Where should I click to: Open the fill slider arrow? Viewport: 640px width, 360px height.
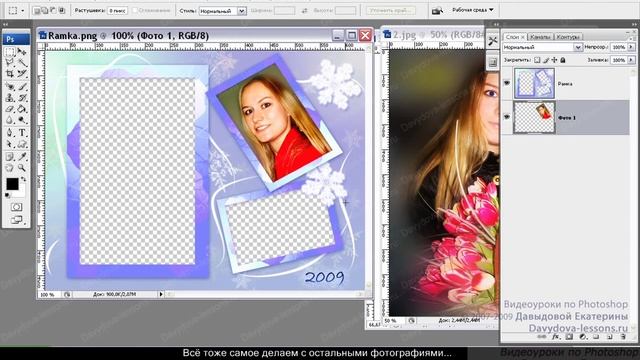(631, 60)
